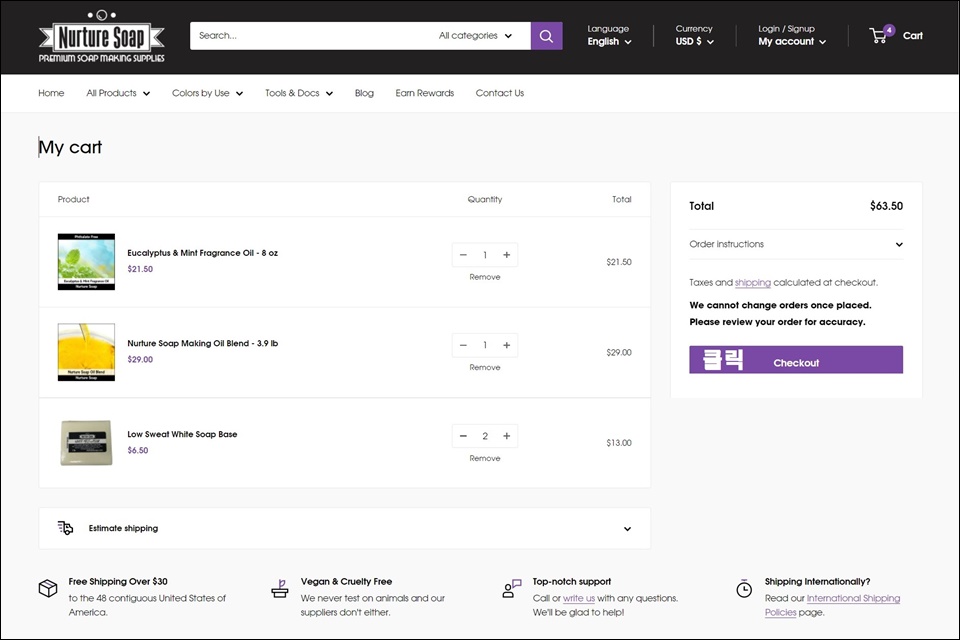This screenshot has height=640, width=960.
Task: Click the $13.00 line total
Action: 619,443
